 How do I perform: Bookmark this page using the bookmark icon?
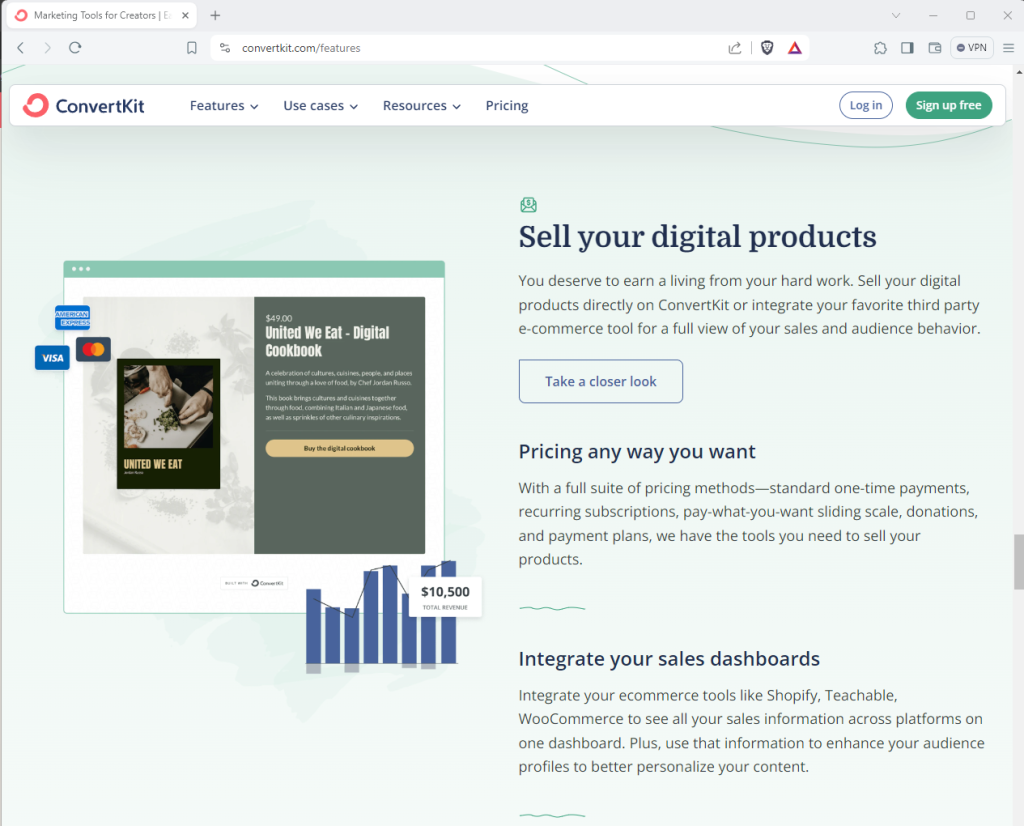pos(192,47)
